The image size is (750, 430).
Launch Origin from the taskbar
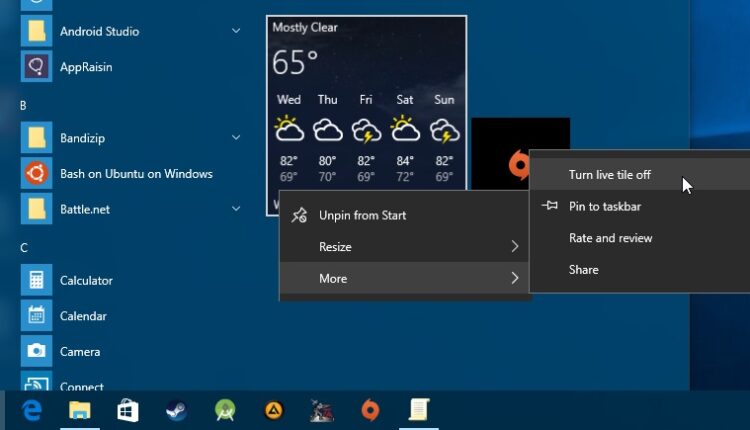(x=370, y=410)
